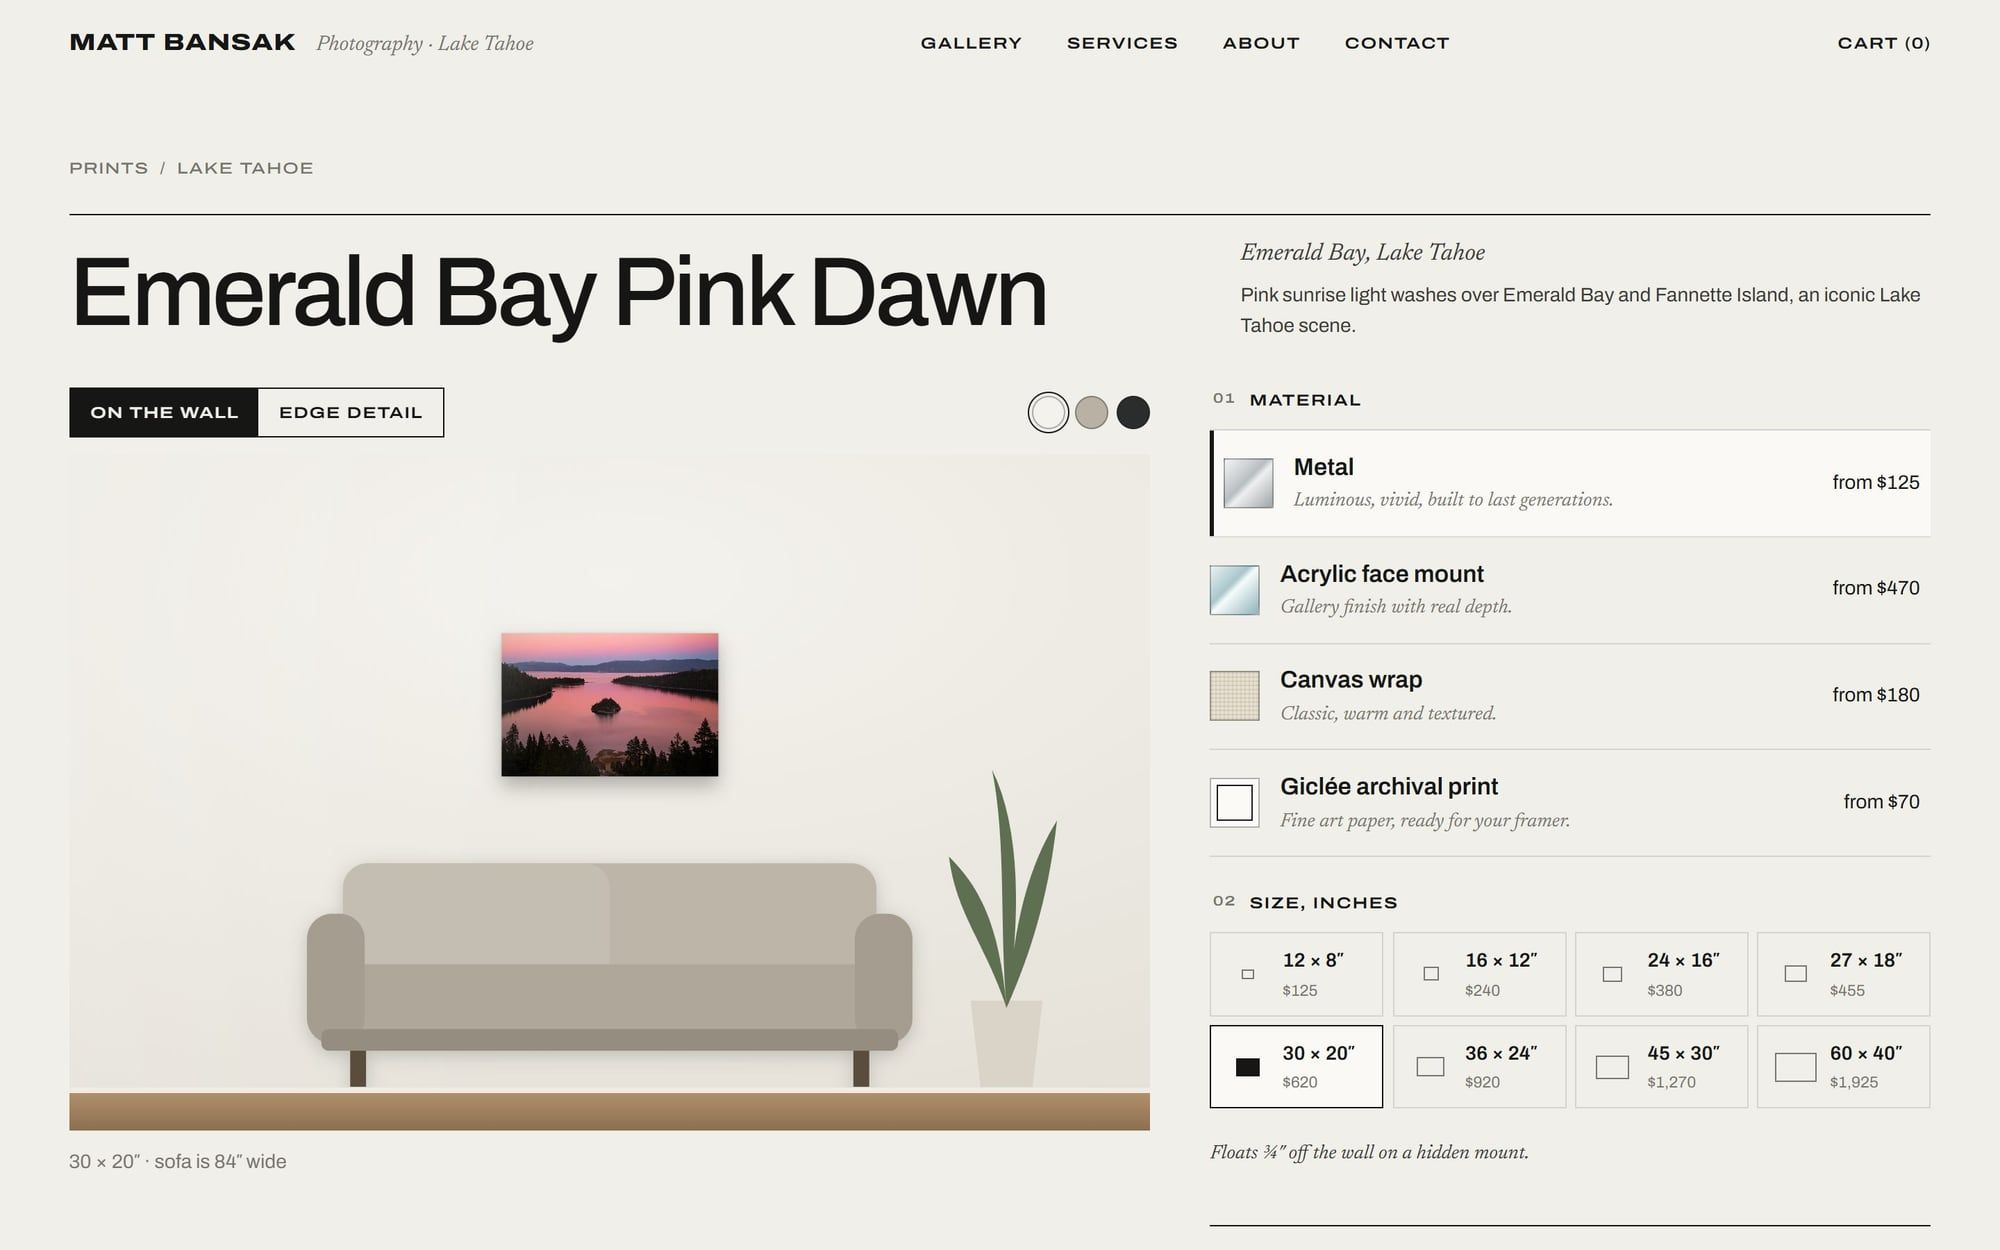Click the 'from $125' price text
The height and width of the screenshot is (1250, 2000).
[1875, 482]
